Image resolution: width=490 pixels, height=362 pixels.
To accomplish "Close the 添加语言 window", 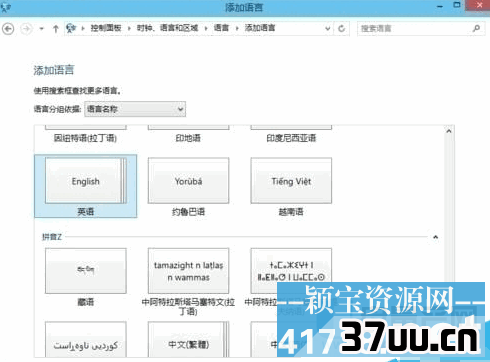I will pyautogui.click(x=479, y=5).
